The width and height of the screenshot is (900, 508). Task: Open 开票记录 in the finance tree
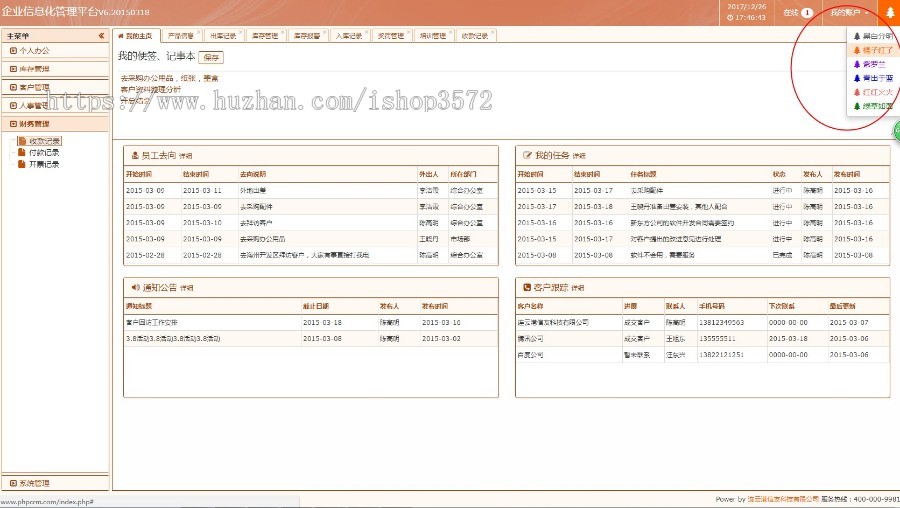(x=44, y=164)
